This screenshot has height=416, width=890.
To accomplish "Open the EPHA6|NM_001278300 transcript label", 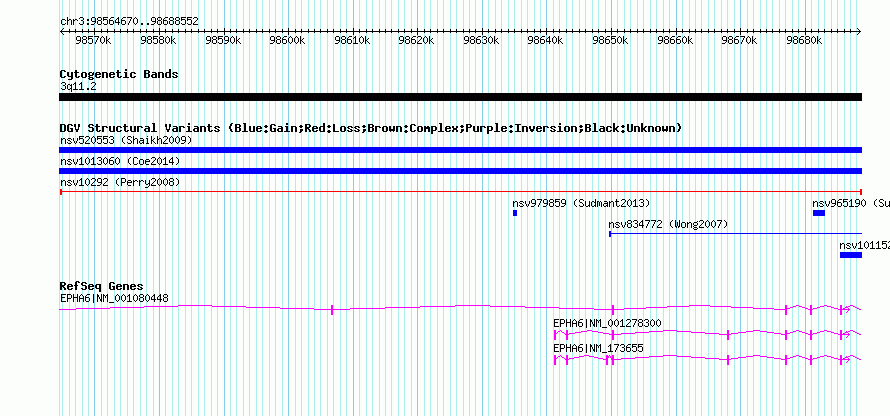I will (x=607, y=323).
